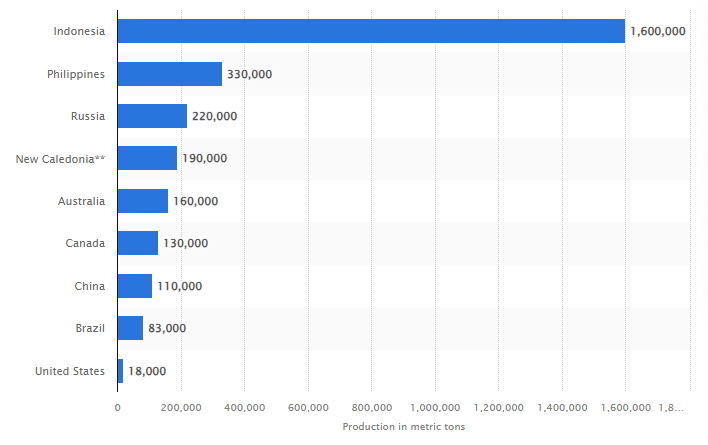Click the 1,000,000 x-axis tick label

pyautogui.click(x=435, y=407)
